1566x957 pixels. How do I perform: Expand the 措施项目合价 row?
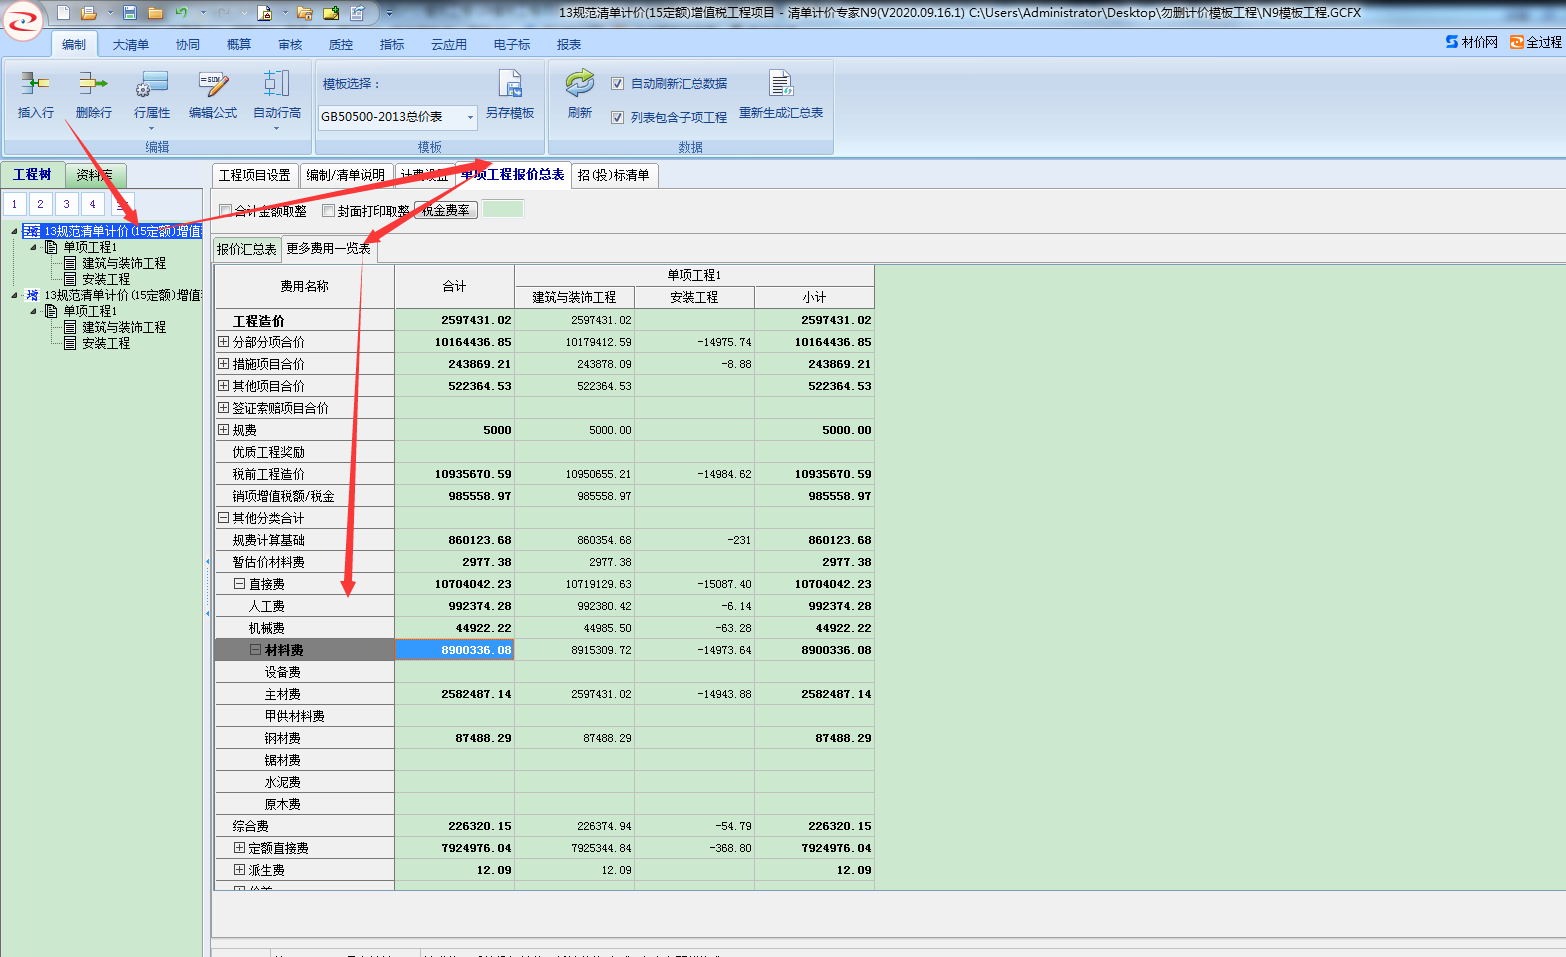coord(224,364)
